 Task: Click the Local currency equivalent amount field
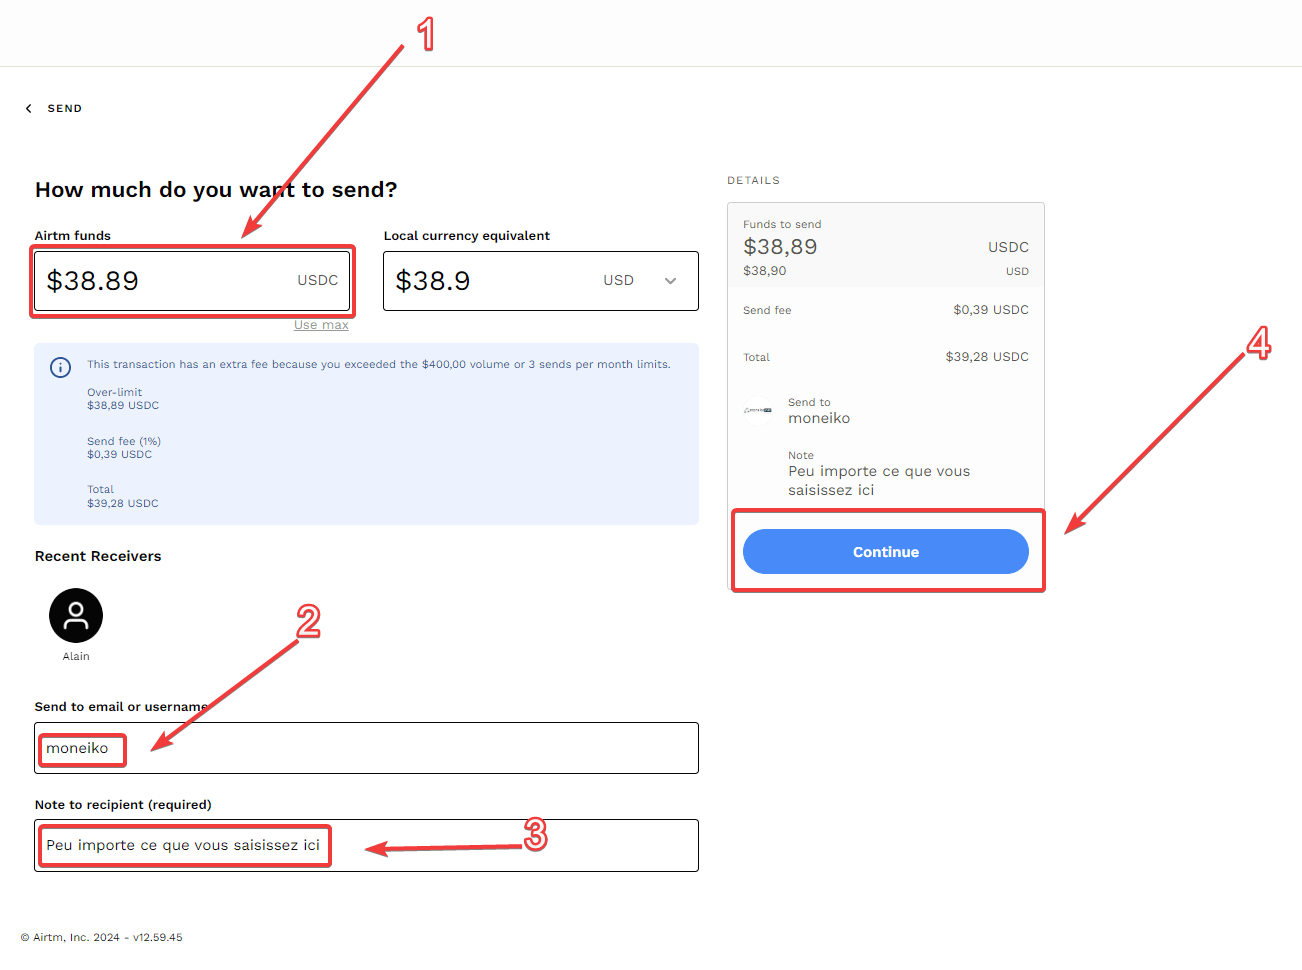[540, 281]
